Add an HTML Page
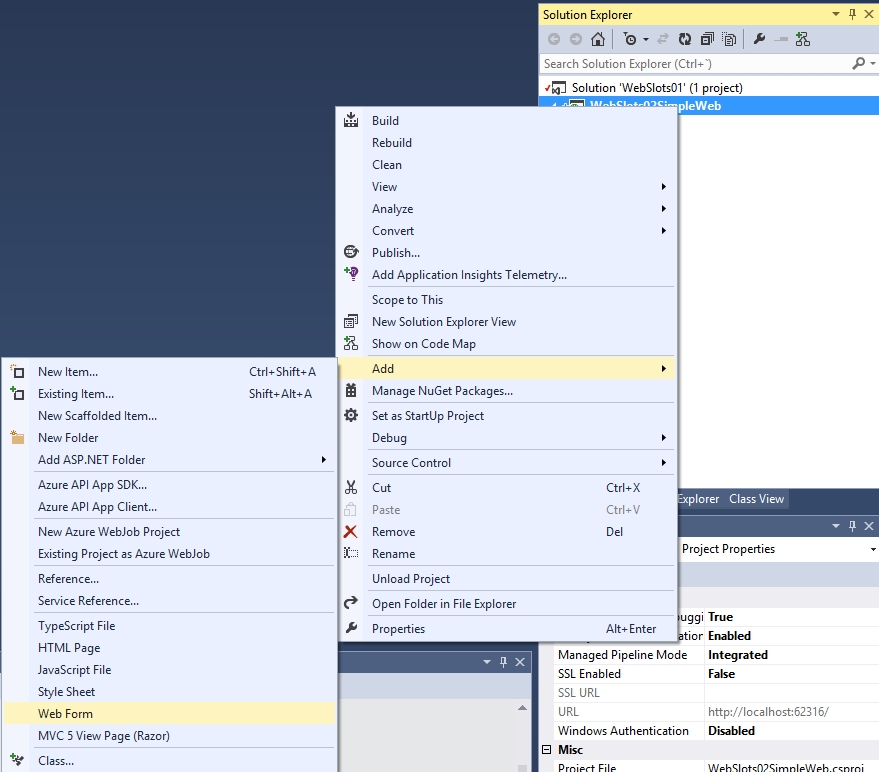The image size is (879, 772). pyautogui.click(x=169, y=648)
